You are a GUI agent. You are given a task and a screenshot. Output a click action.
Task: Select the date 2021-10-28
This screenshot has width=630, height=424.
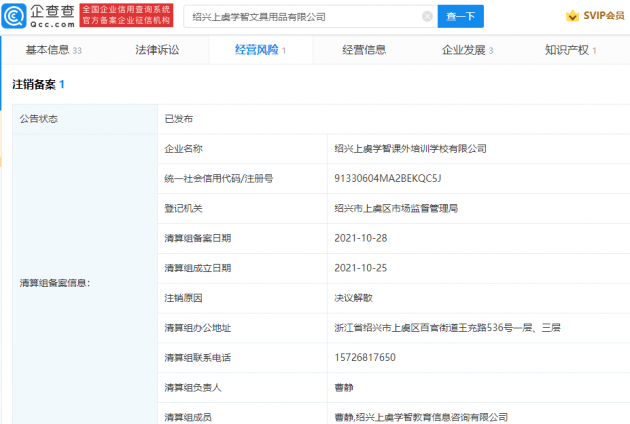(361, 238)
